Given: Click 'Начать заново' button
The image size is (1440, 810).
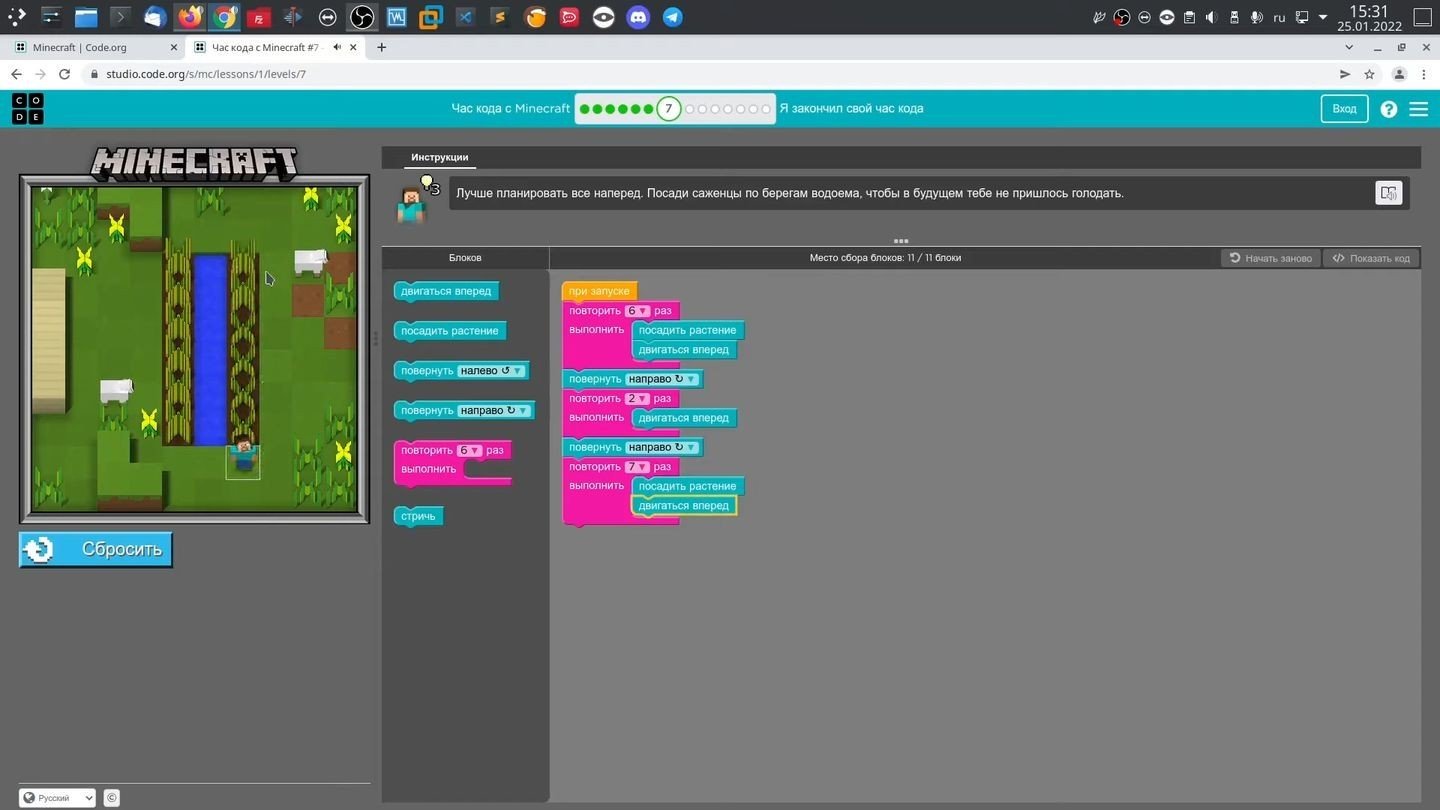Looking at the screenshot, I should click(x=1270, y=258).
